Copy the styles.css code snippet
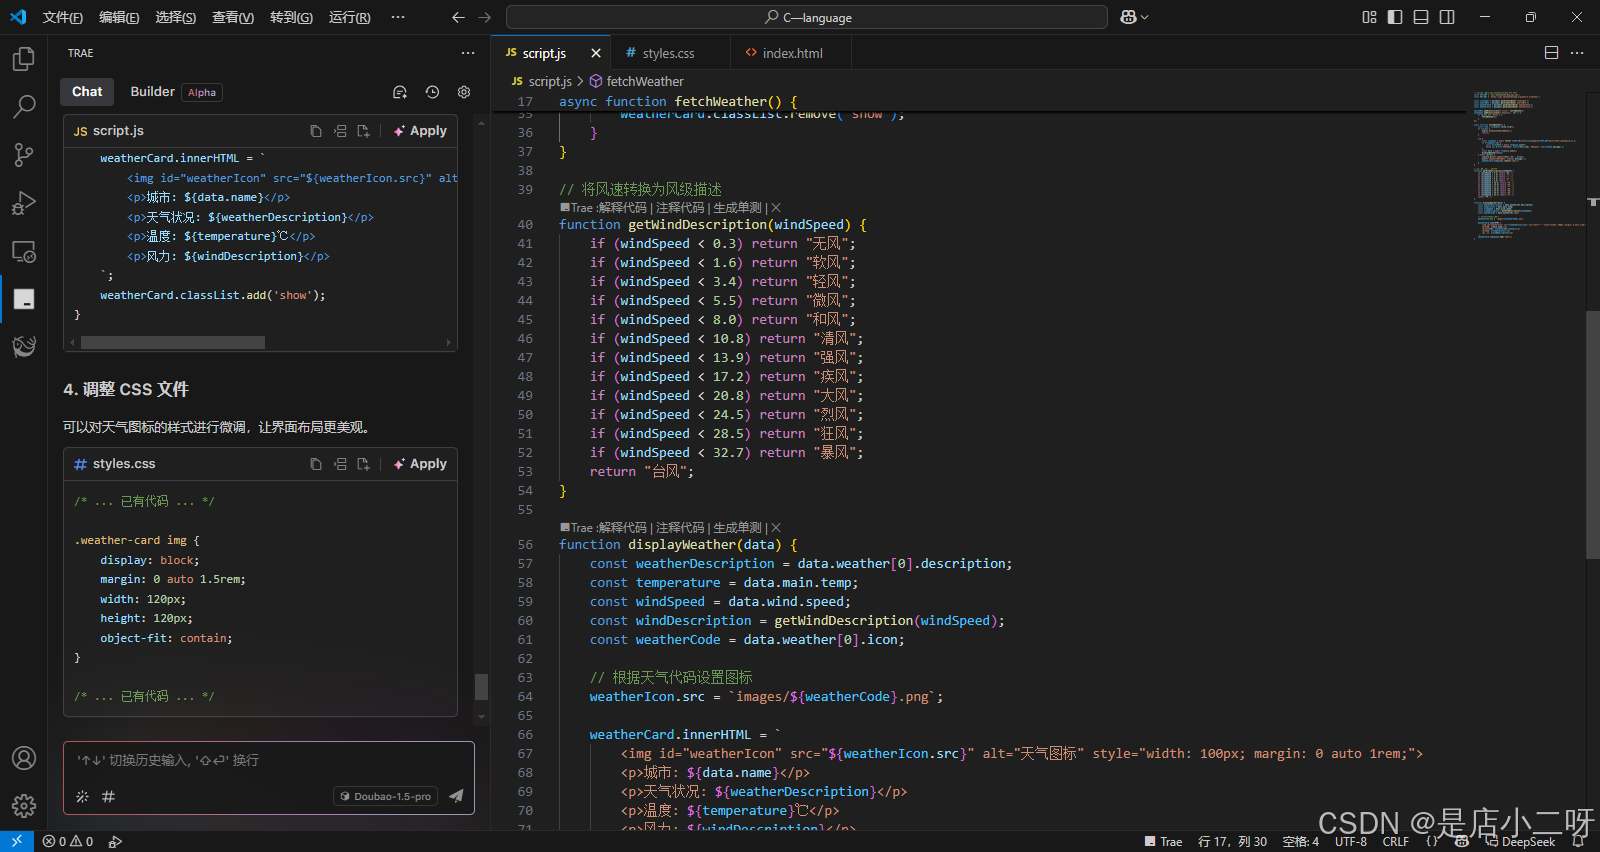The height and width of the screenshot is (852, 1600). (x=316, y=464)
